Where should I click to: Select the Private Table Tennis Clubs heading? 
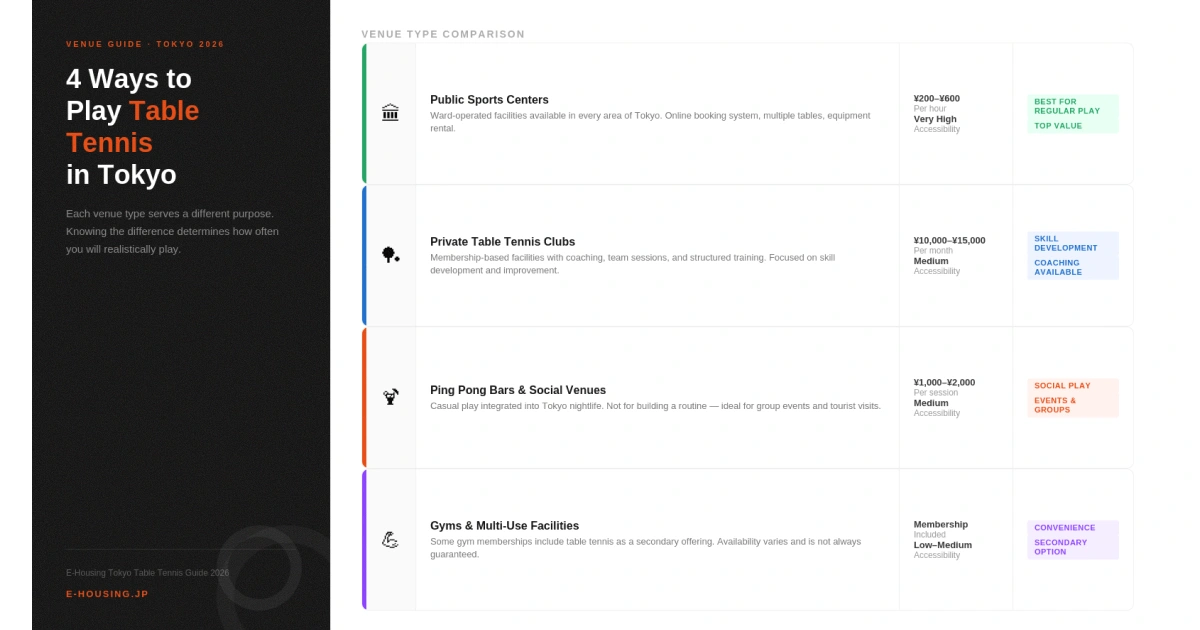502,242
